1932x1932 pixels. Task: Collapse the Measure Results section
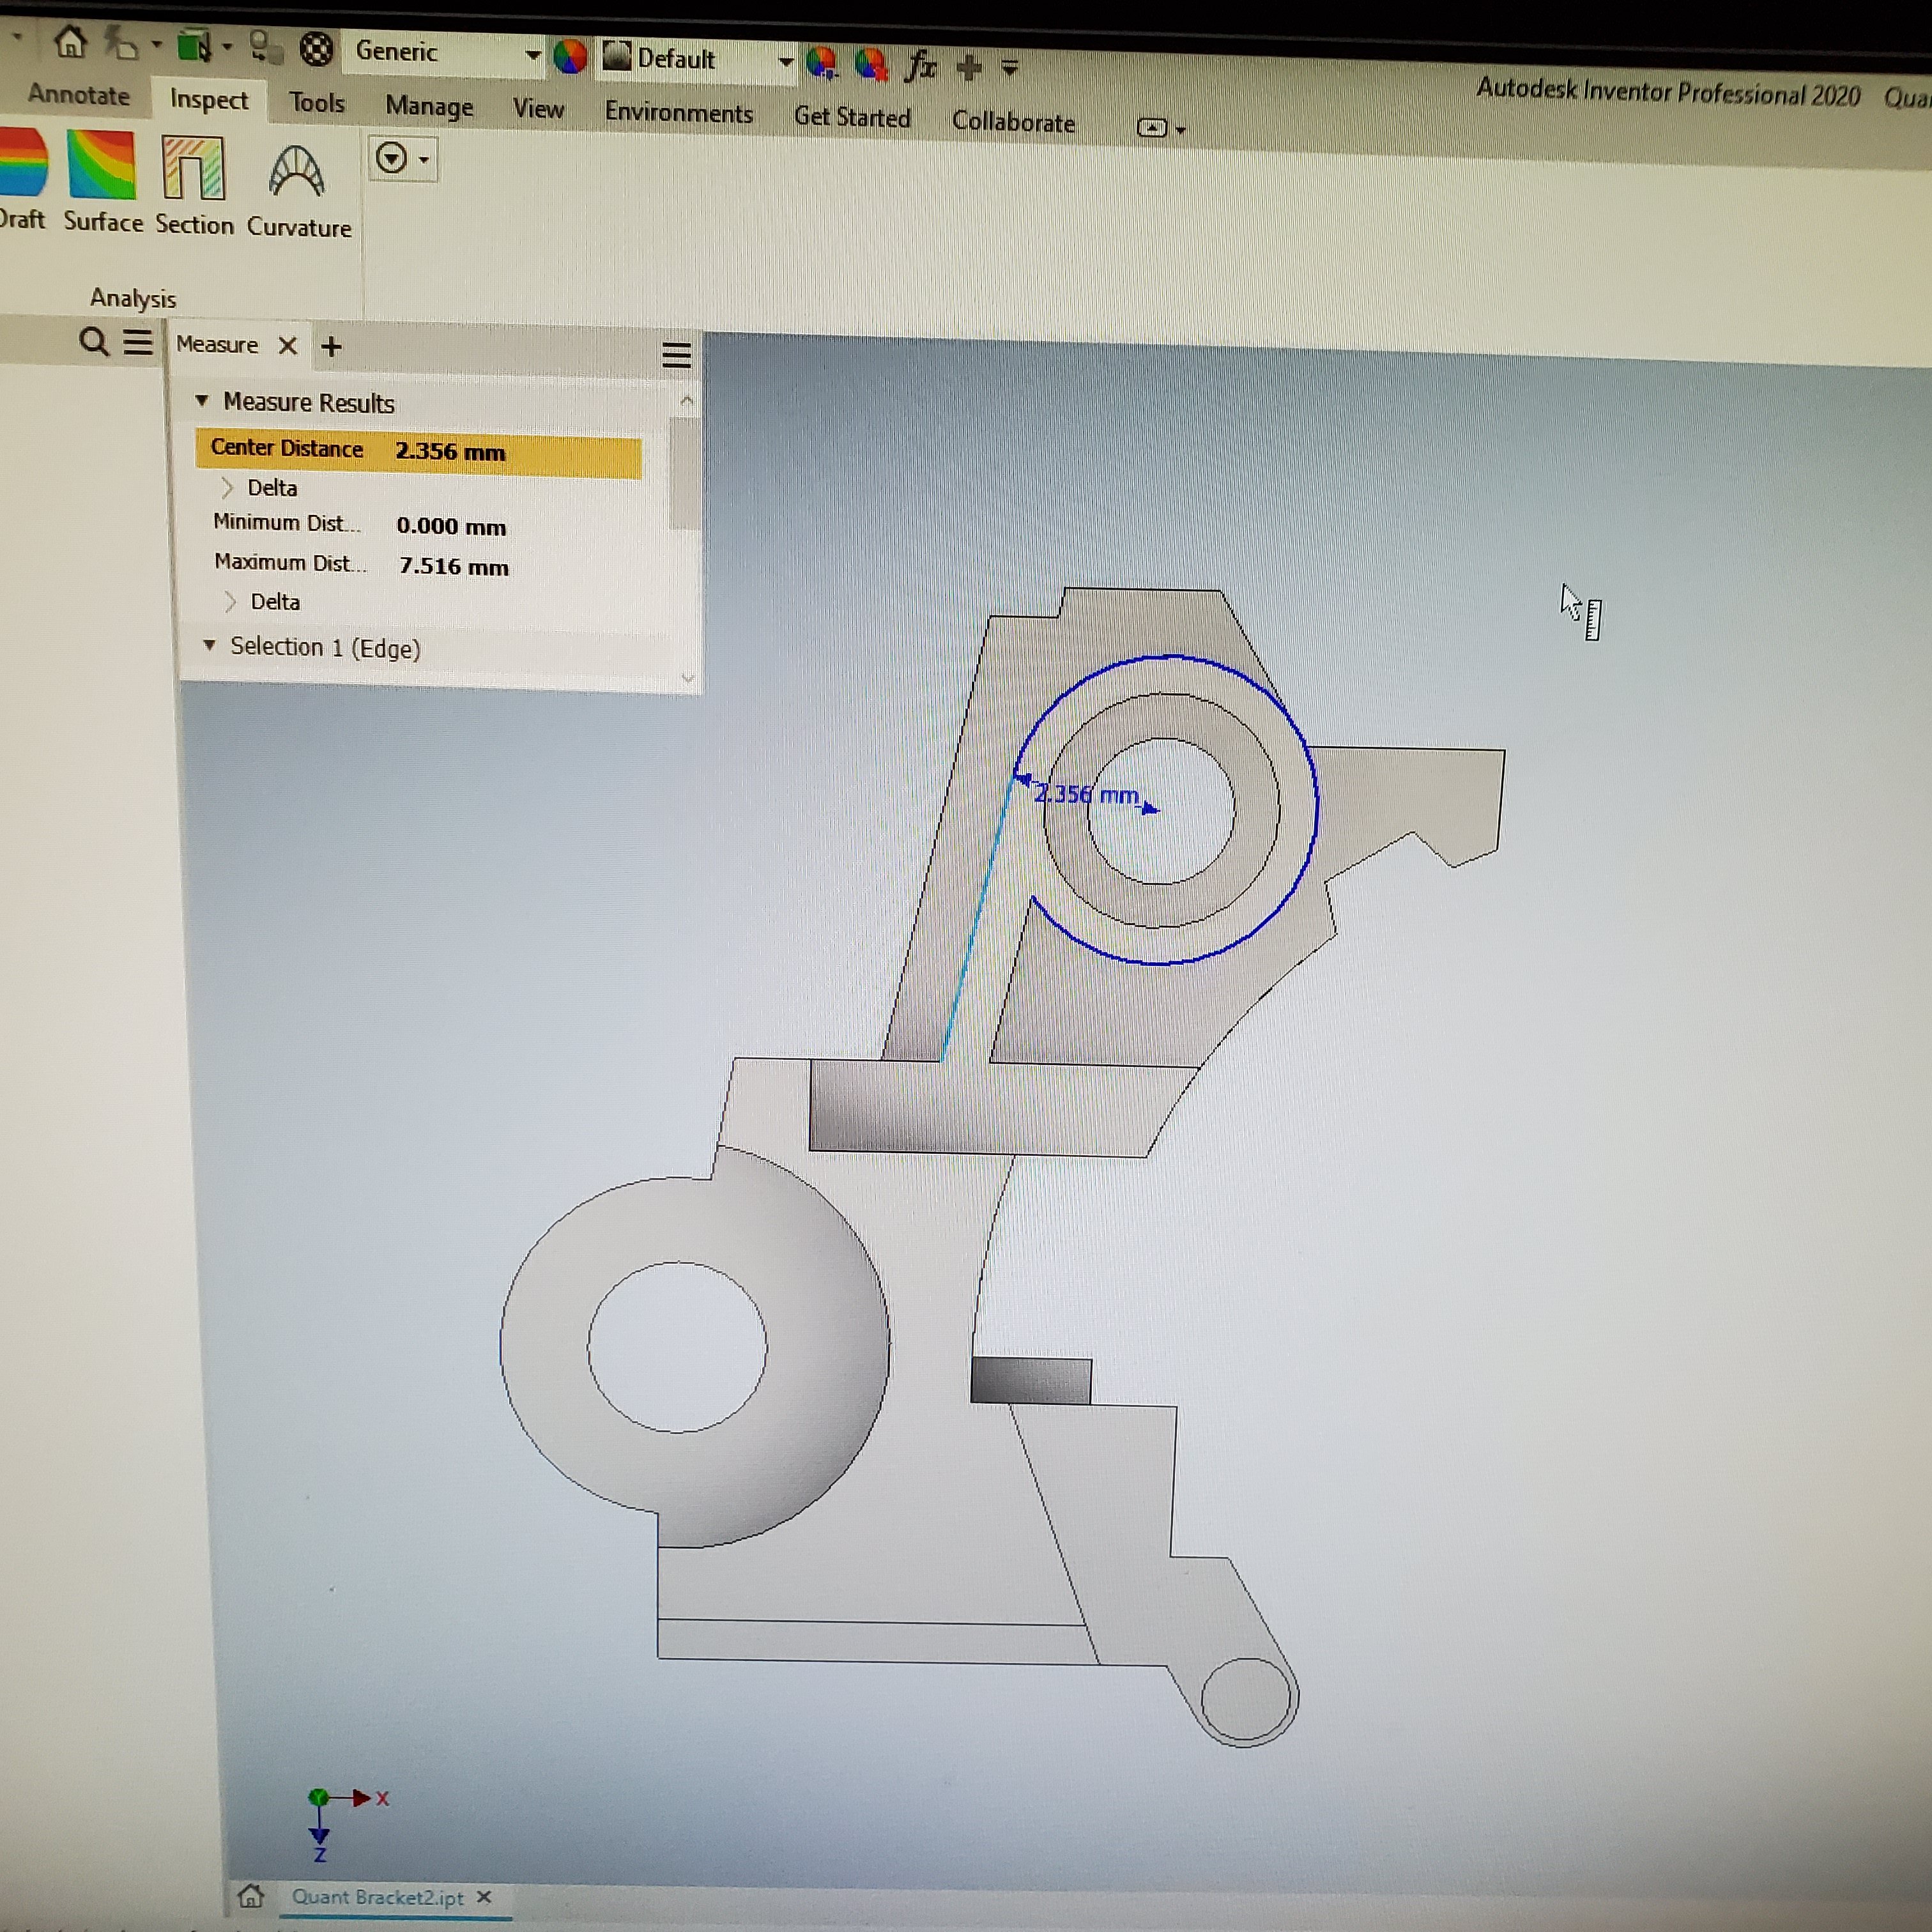(201, 401)
